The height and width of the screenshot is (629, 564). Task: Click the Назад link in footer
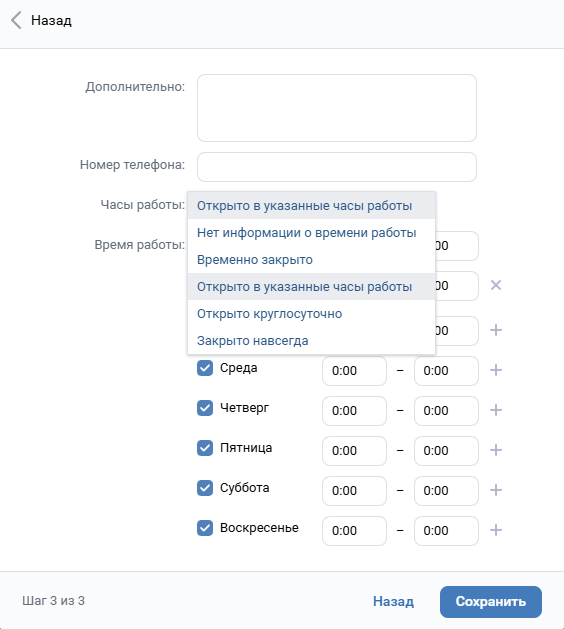[x=393, y=601]
